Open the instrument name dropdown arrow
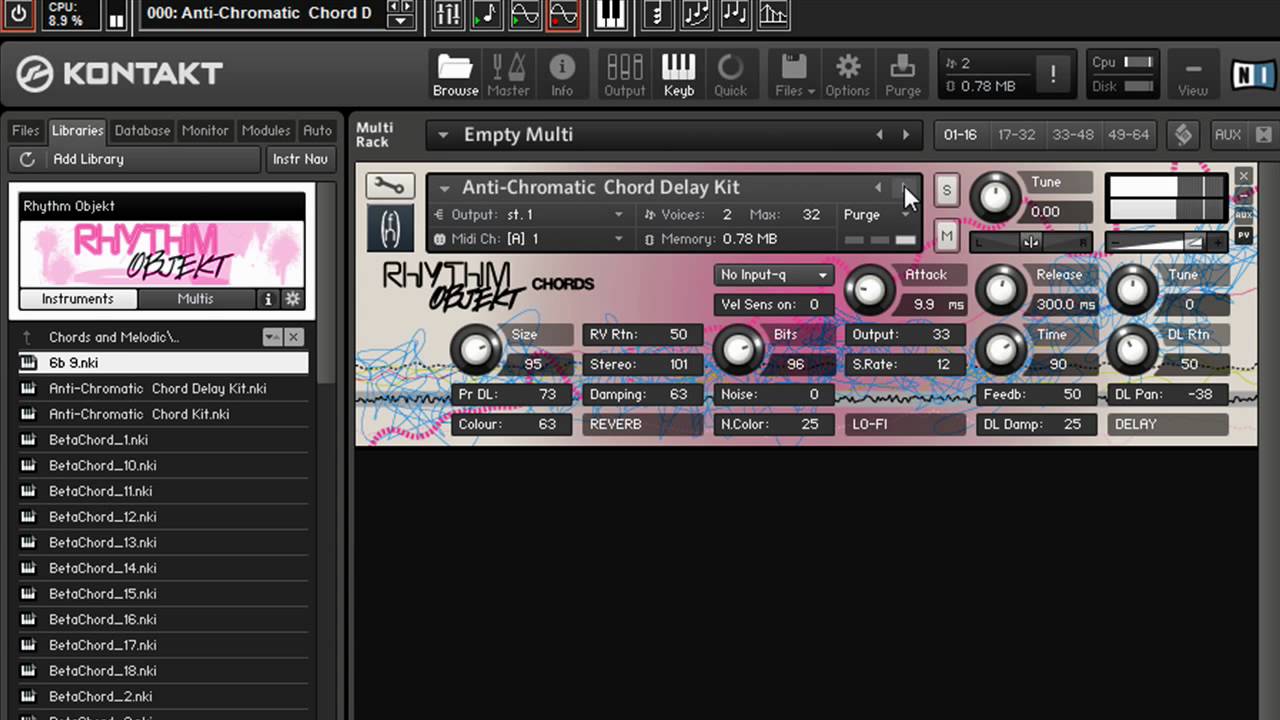 click(444, 187)
